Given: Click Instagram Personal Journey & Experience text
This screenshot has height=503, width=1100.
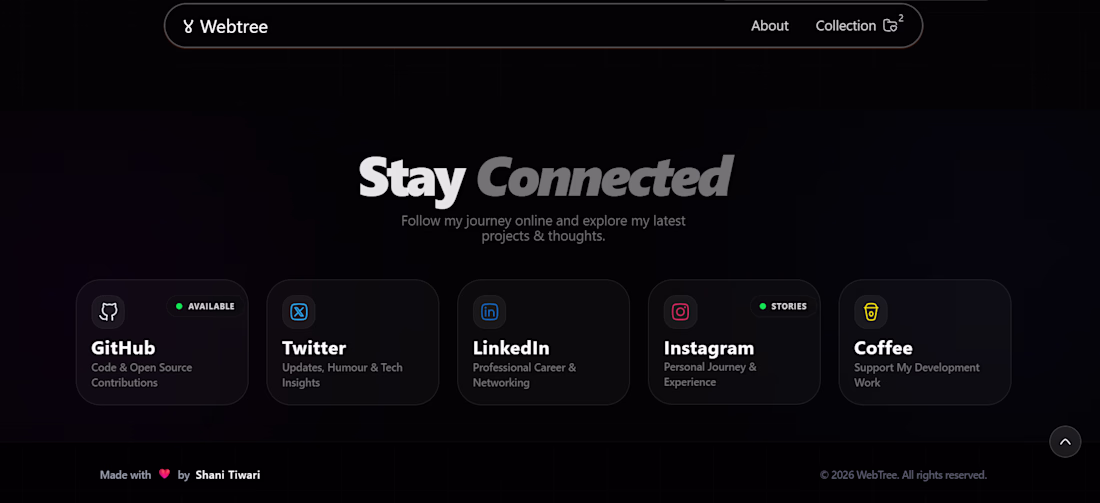Looking at the screenshot, I should point(710,375).
